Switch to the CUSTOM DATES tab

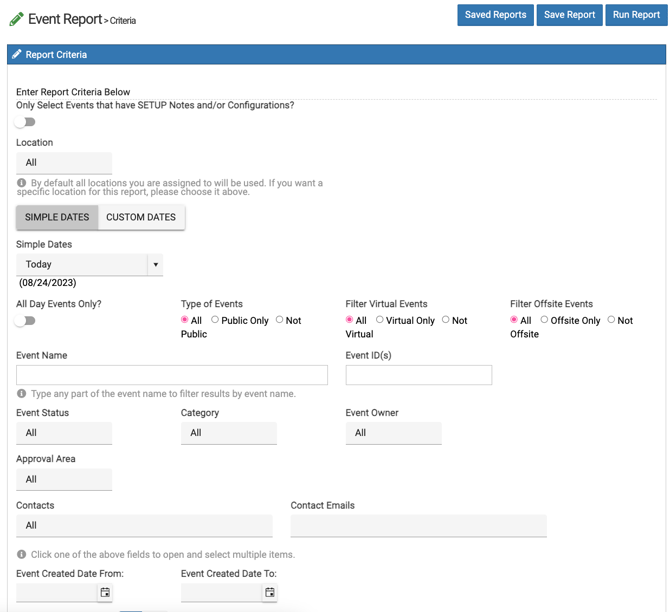141,217
